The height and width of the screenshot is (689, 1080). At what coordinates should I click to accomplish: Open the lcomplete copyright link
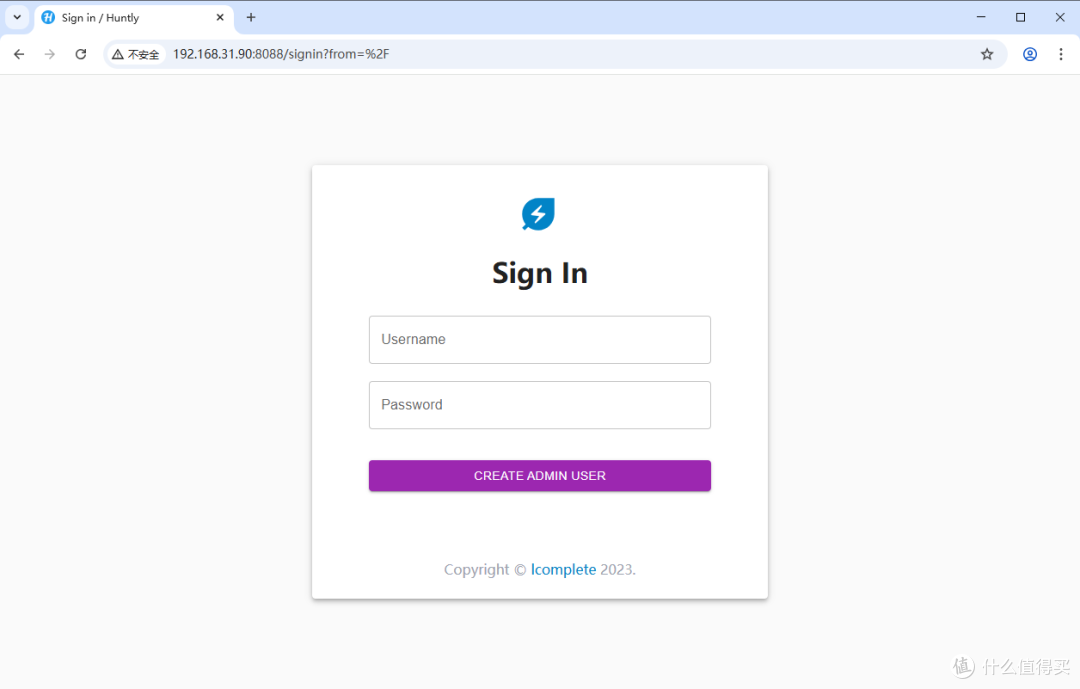coord(563,570)
